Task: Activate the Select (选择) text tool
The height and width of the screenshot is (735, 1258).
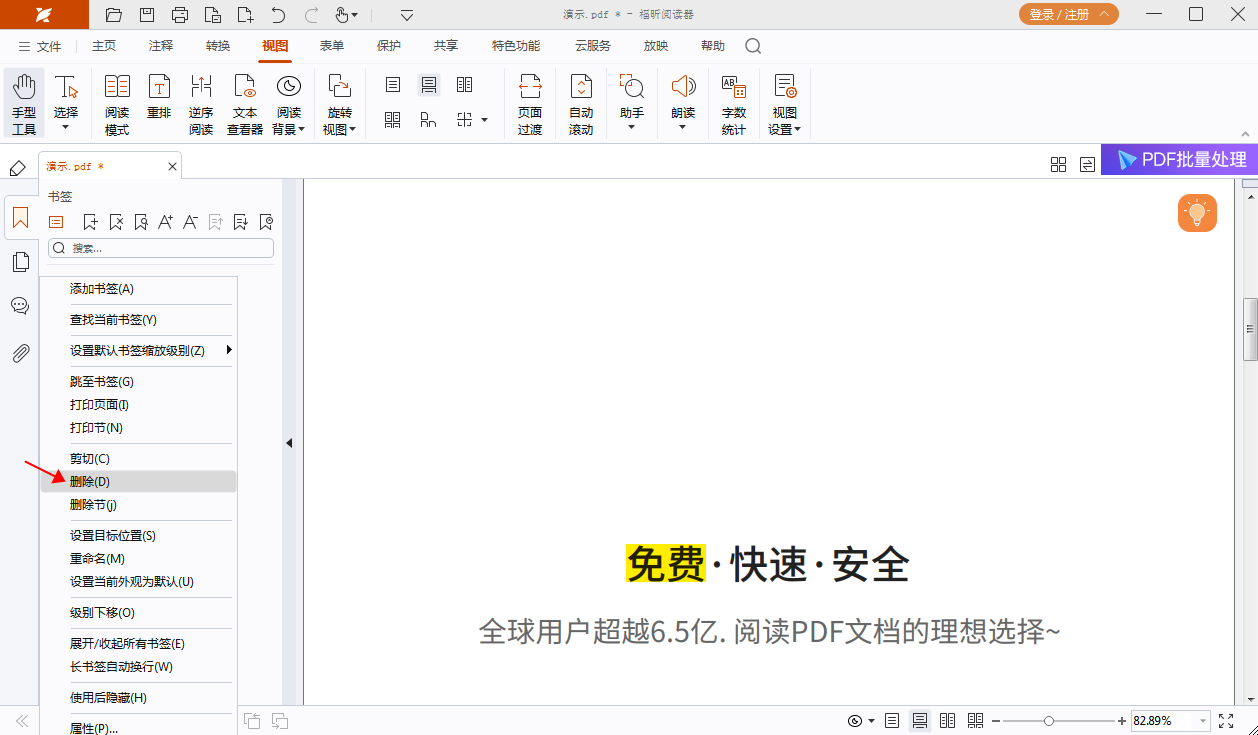Action: 66,103
